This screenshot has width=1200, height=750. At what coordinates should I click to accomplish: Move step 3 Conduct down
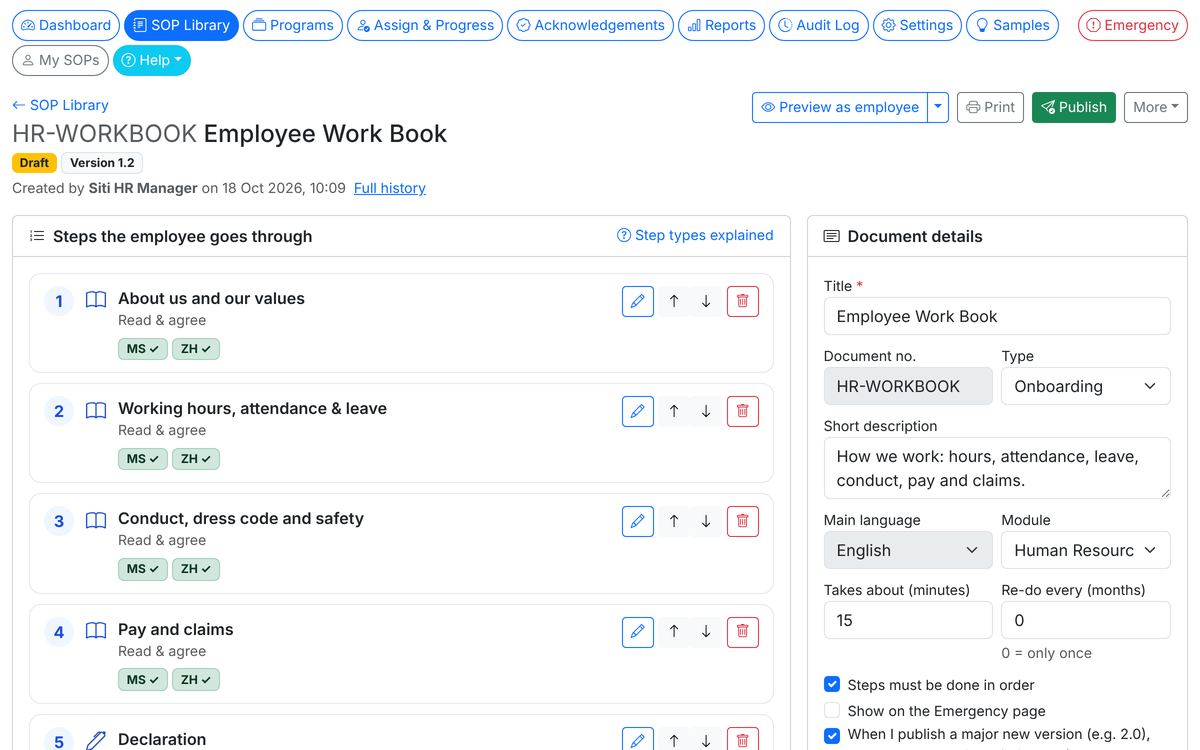[x=706, y=521]
